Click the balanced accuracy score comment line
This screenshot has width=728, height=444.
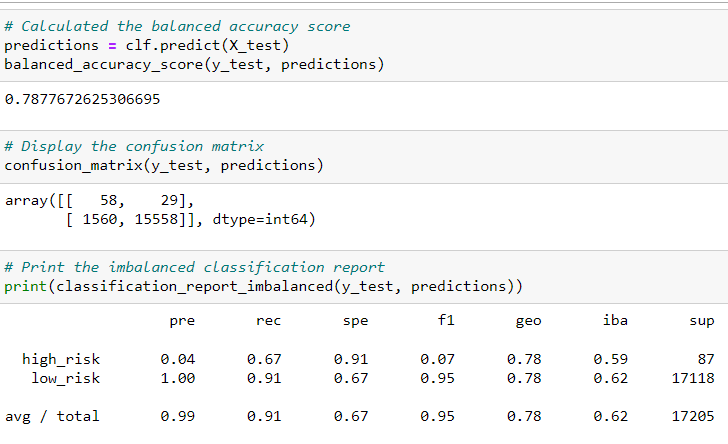(x=177, y=26)
